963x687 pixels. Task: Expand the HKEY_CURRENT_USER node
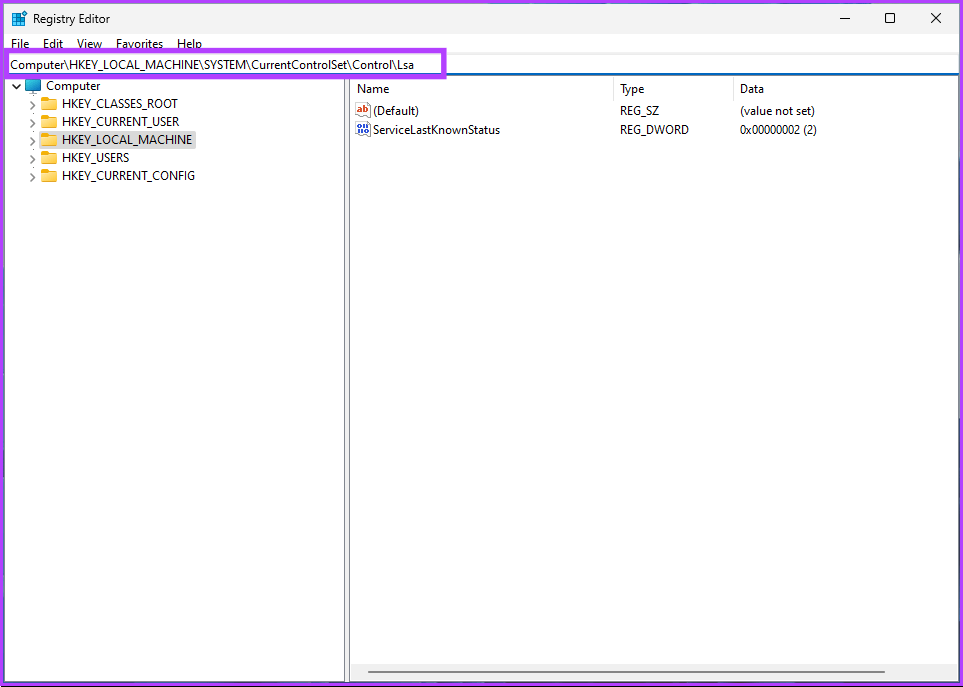tap(33, 123)
